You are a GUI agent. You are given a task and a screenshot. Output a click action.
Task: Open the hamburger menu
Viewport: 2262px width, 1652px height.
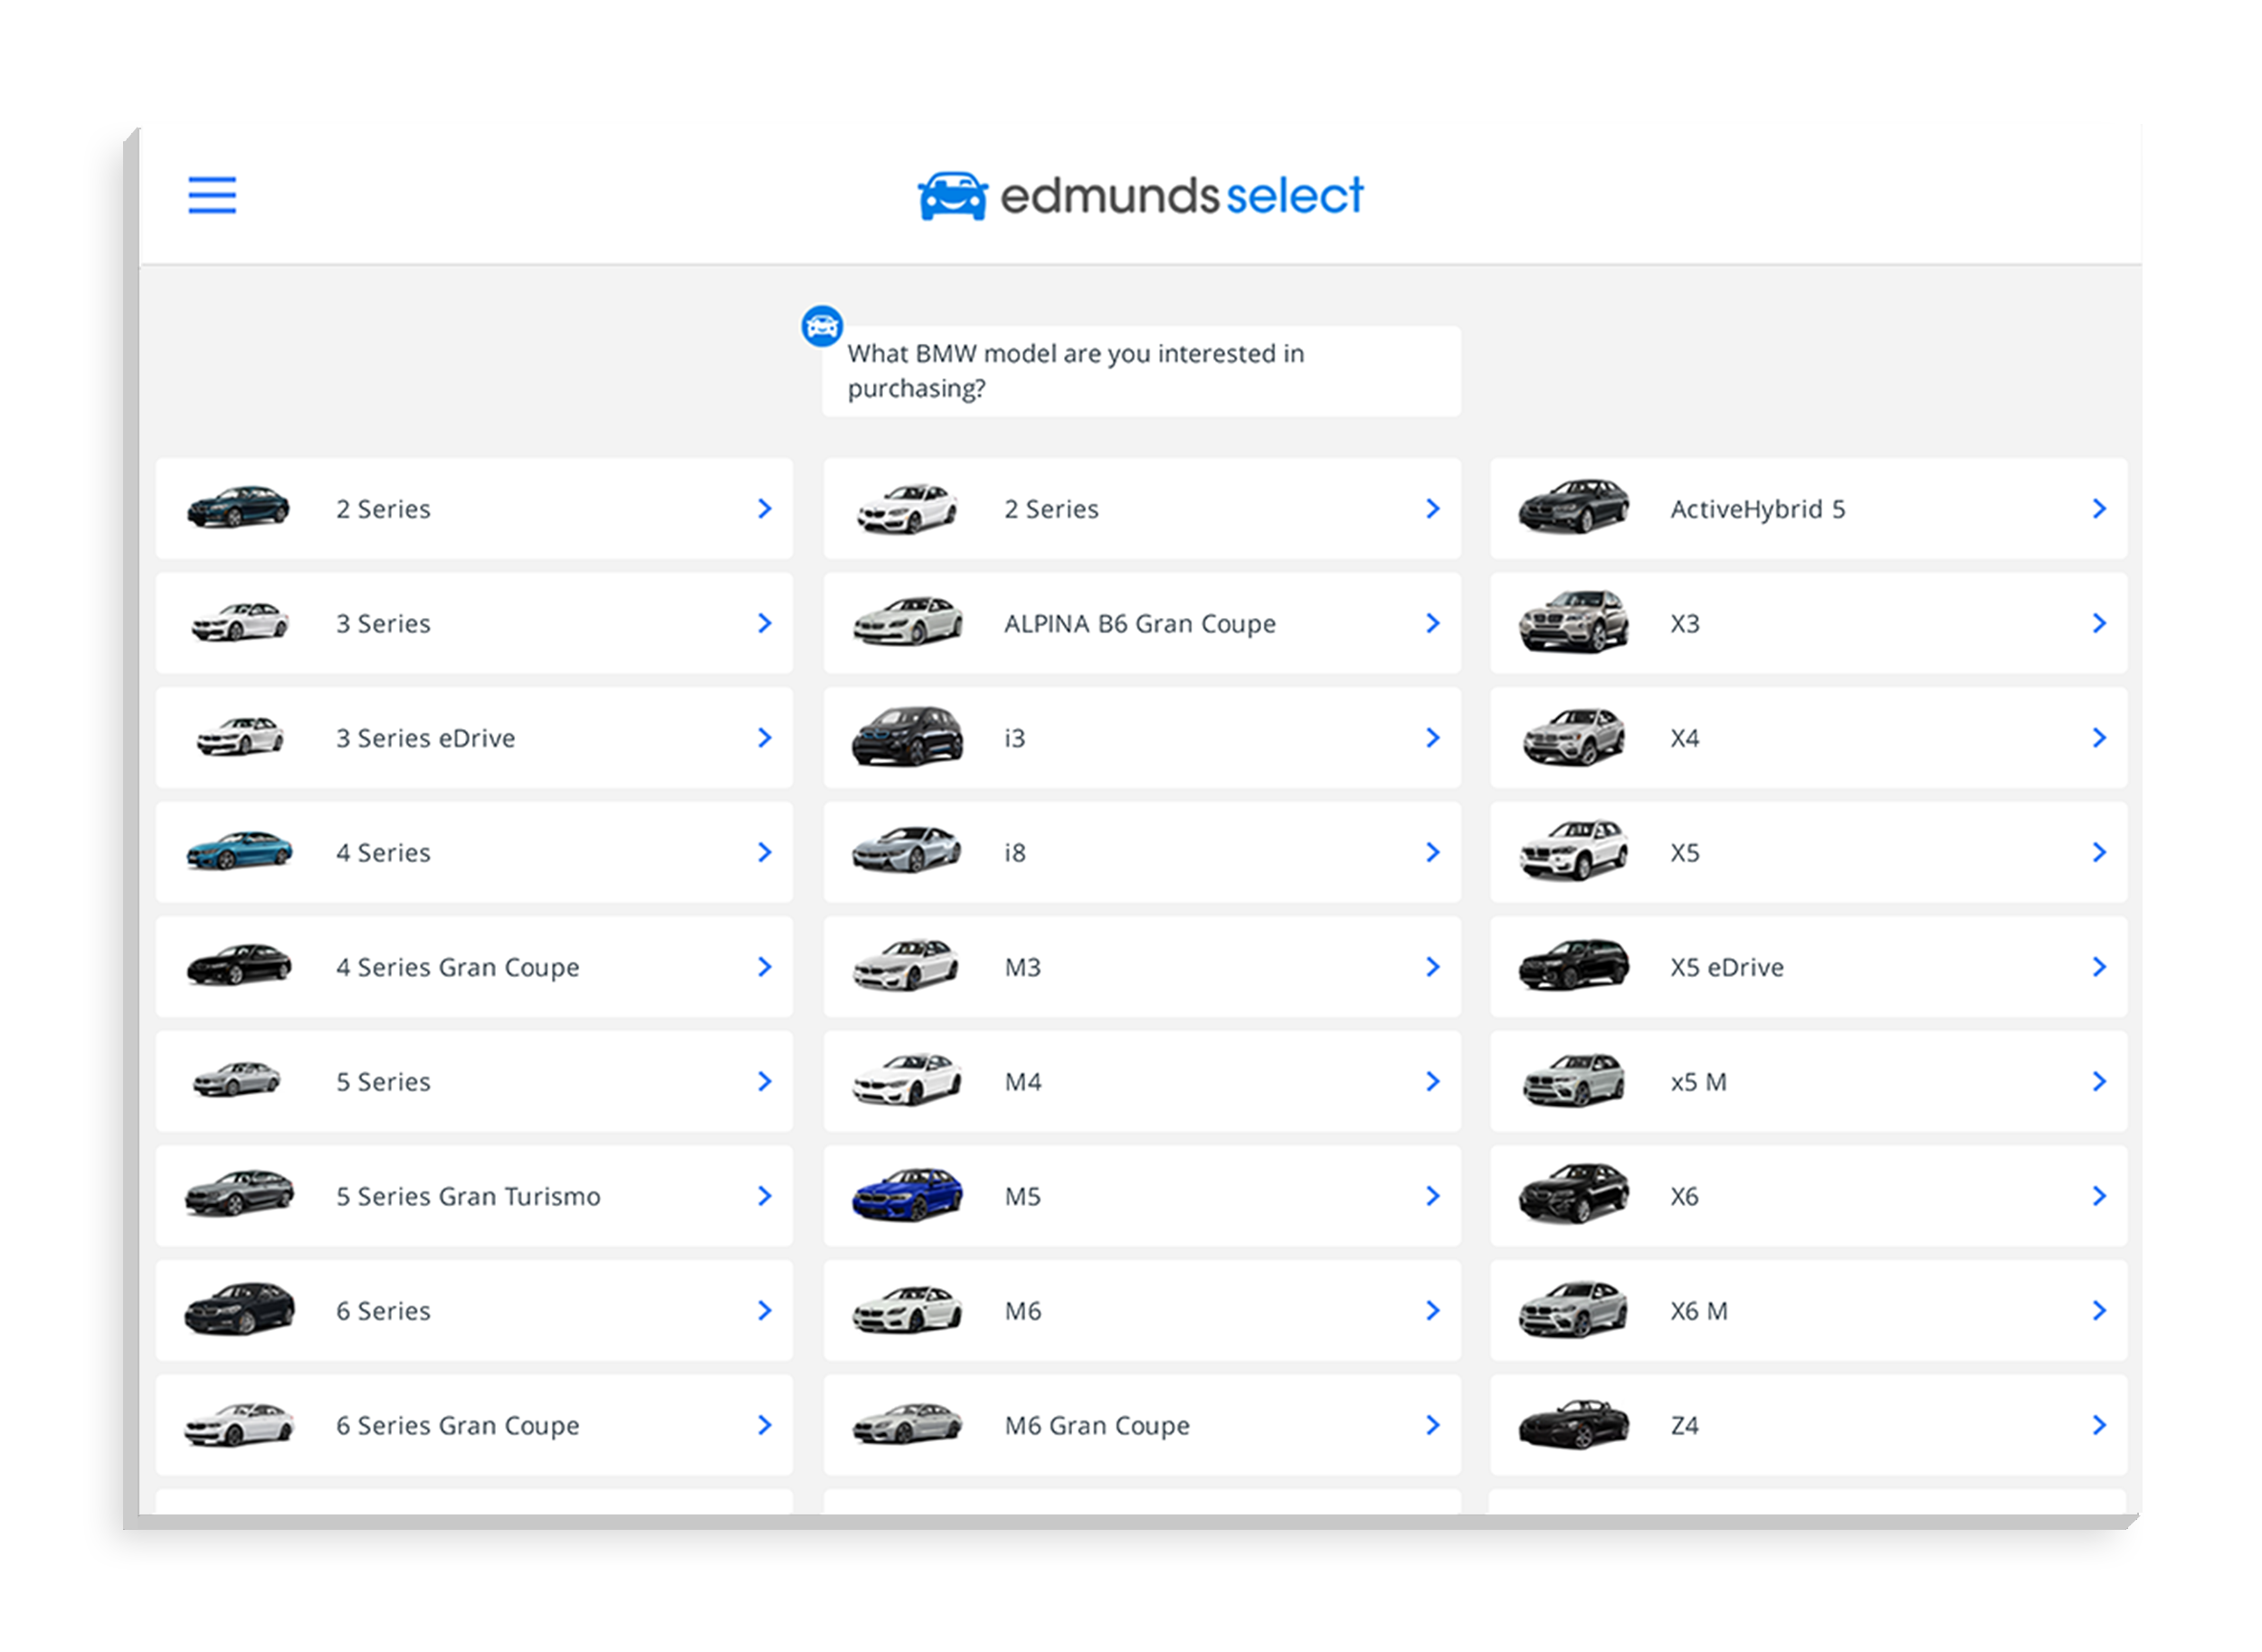coord(212,195)
